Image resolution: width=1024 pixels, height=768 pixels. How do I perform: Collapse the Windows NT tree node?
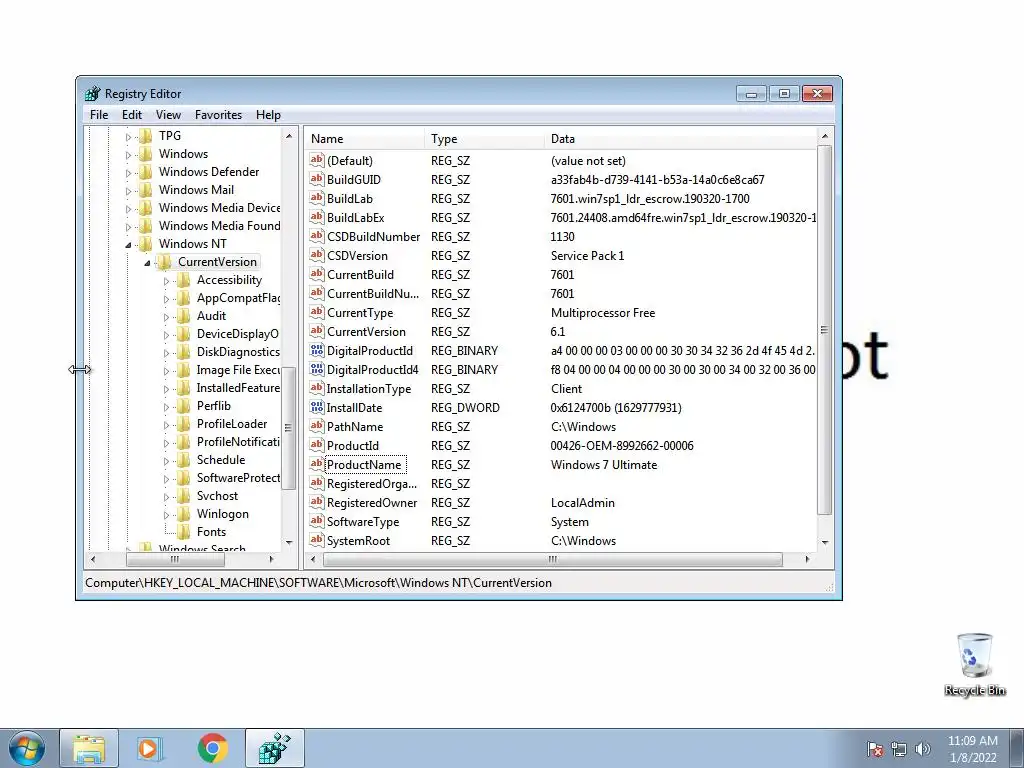[x=128, y=245]
